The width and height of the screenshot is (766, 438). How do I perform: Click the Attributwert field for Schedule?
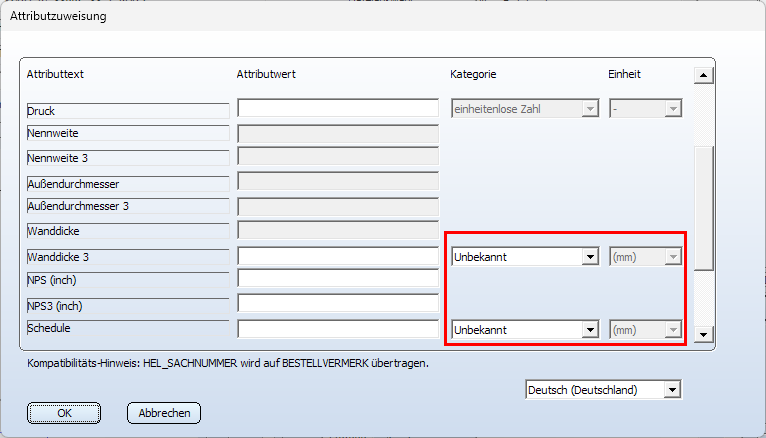[338, 329]
